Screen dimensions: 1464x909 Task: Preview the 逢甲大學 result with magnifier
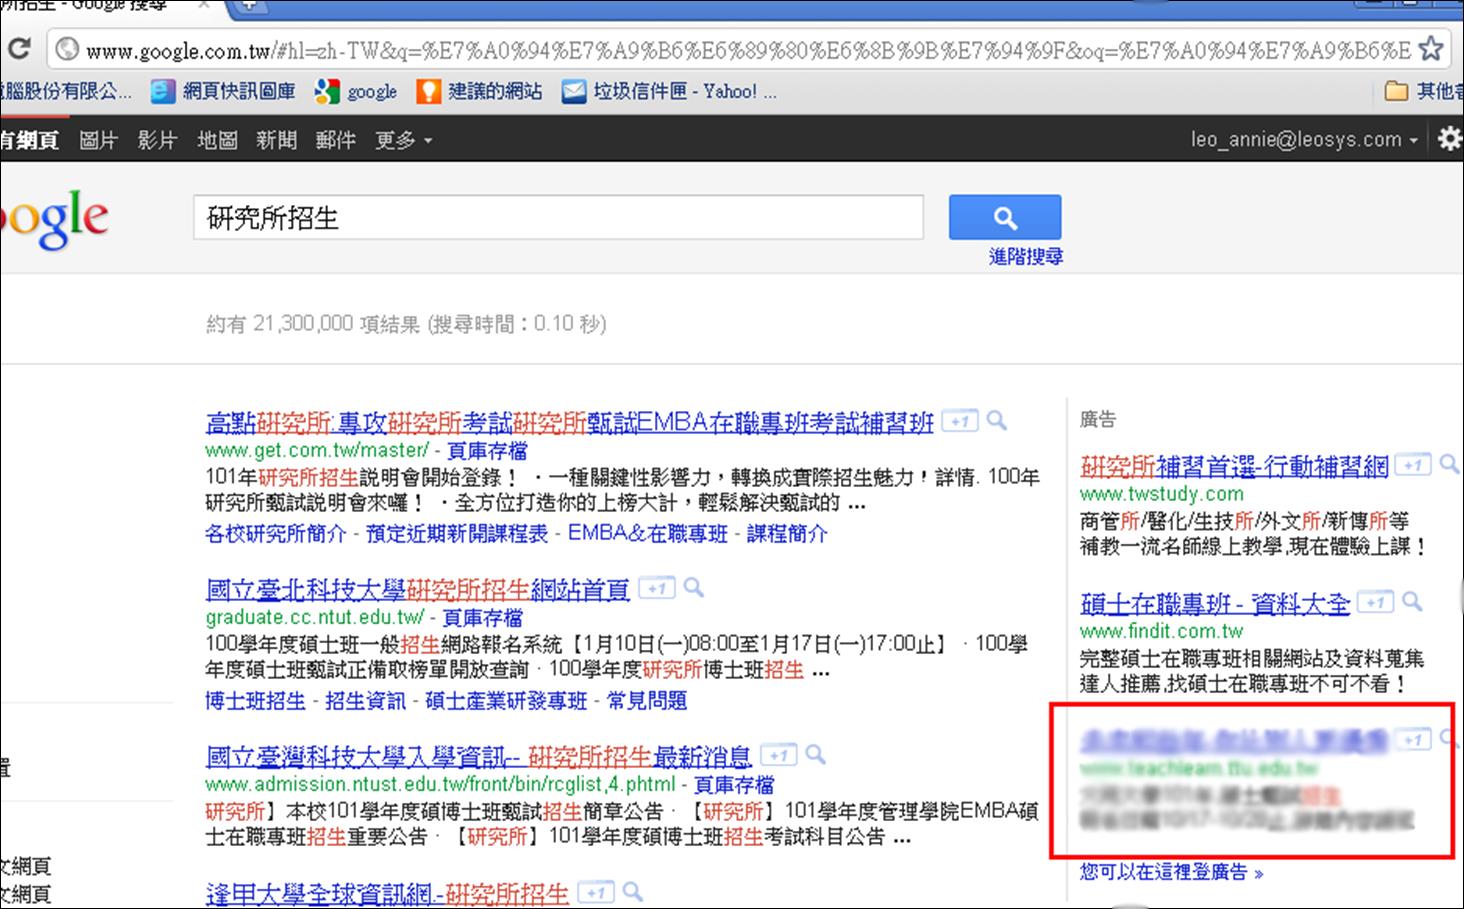632,891
